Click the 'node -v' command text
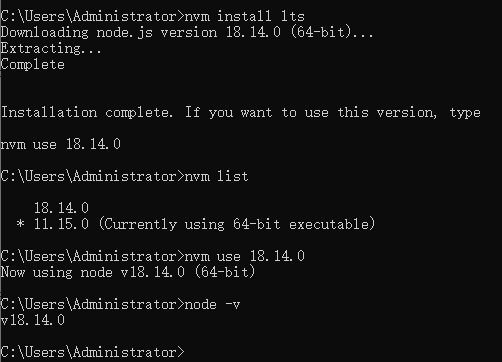Image resolution: width=502 pixels, height=362 pixels. (212, 304)
